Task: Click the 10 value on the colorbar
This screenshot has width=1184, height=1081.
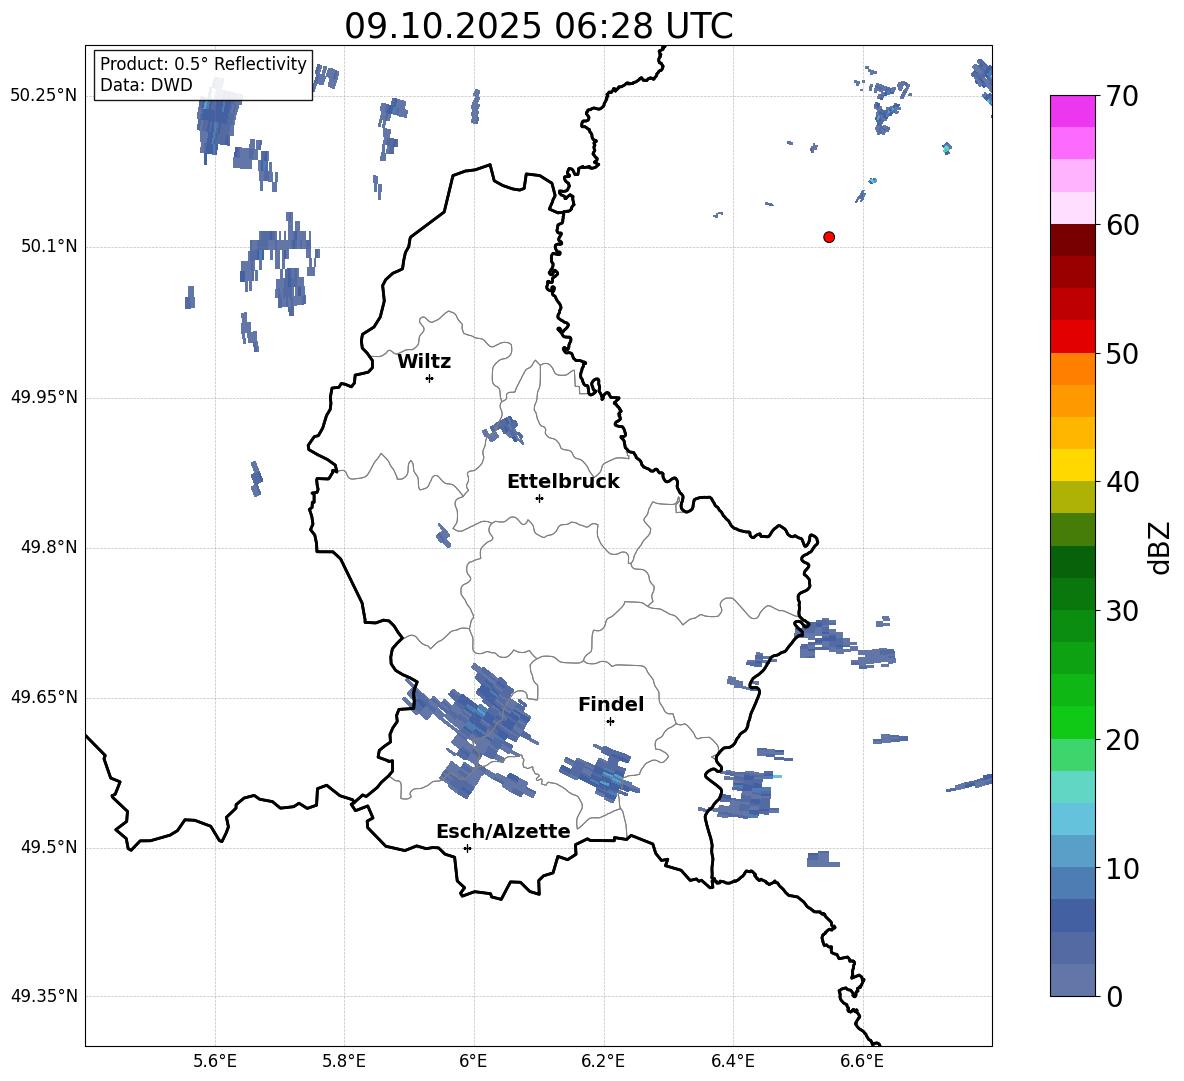Action: (x=1122, y=869)
